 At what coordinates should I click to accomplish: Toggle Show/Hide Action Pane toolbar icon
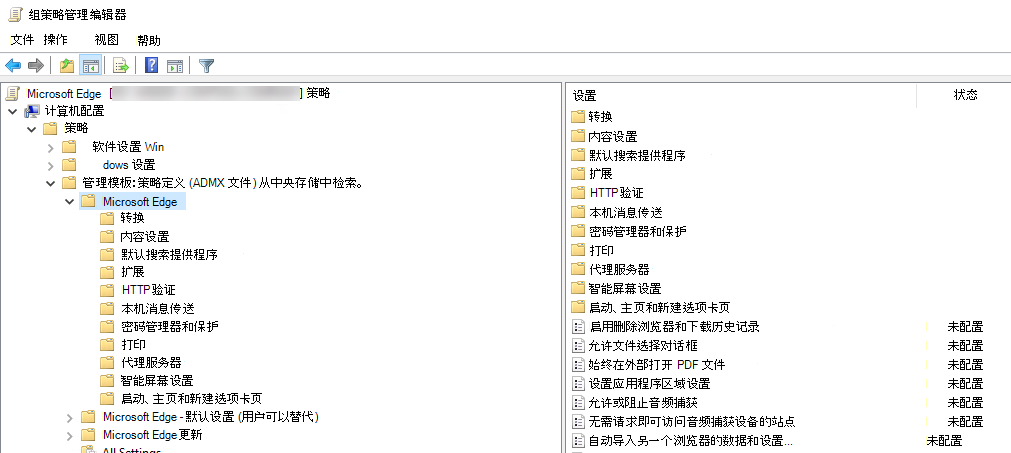tap(175, 65)
